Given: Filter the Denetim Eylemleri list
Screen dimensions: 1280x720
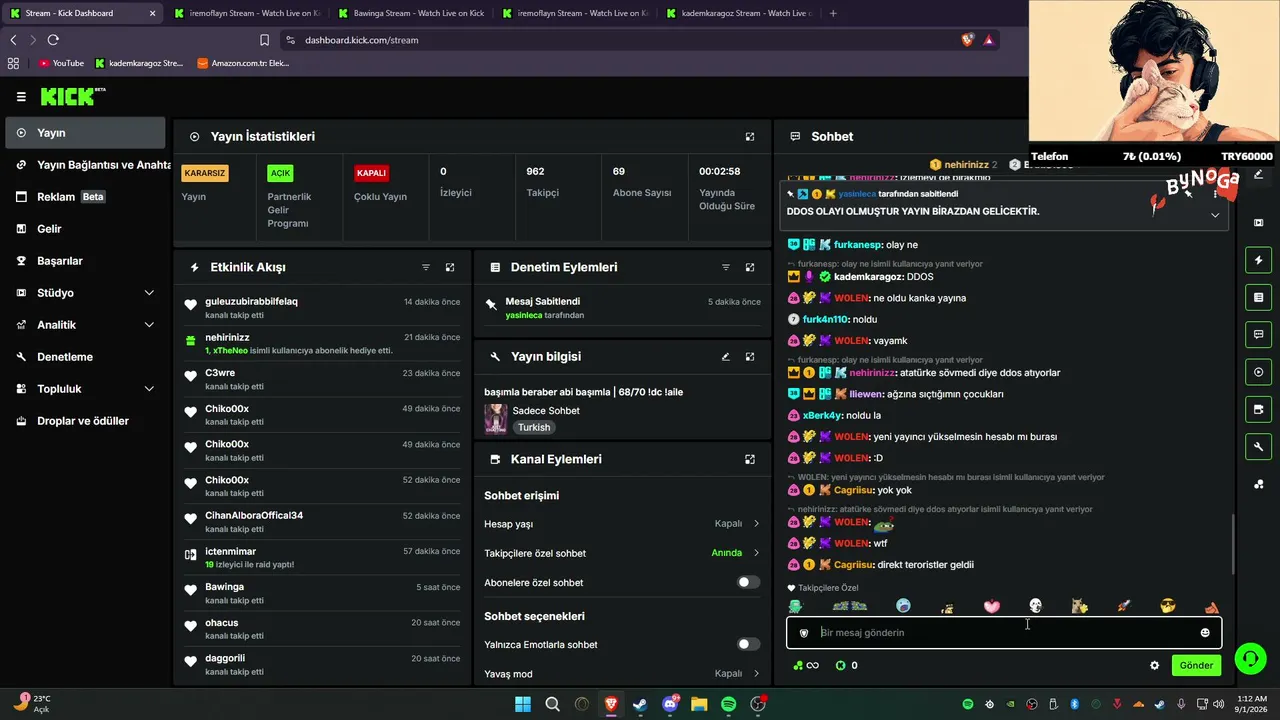Looking at the screenshot, I should 726,267.
